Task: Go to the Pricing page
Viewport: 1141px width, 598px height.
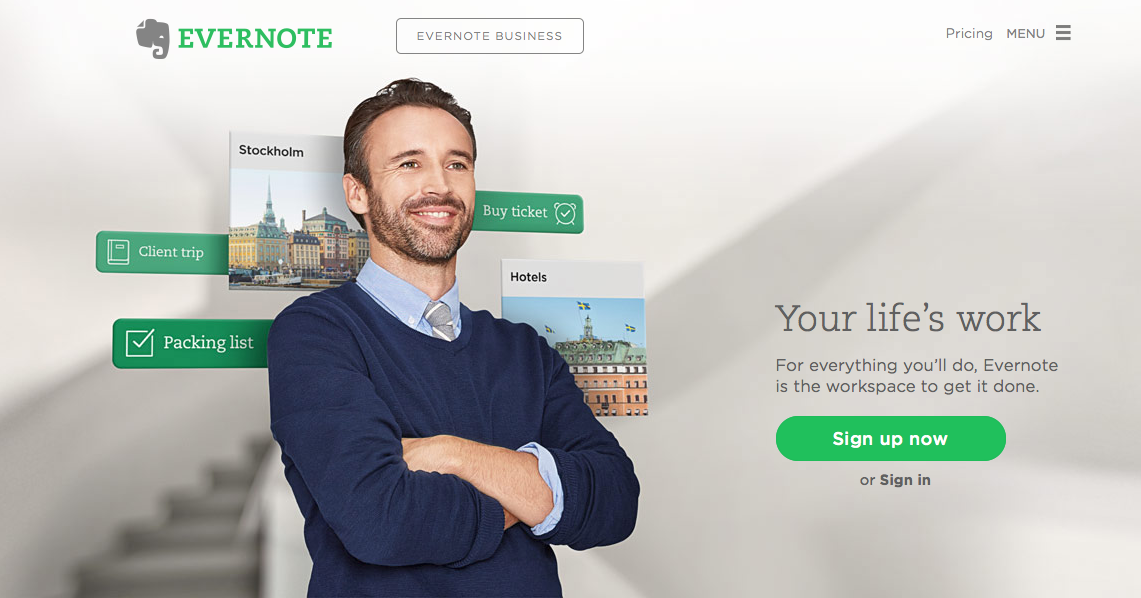Action: point(969,33)
